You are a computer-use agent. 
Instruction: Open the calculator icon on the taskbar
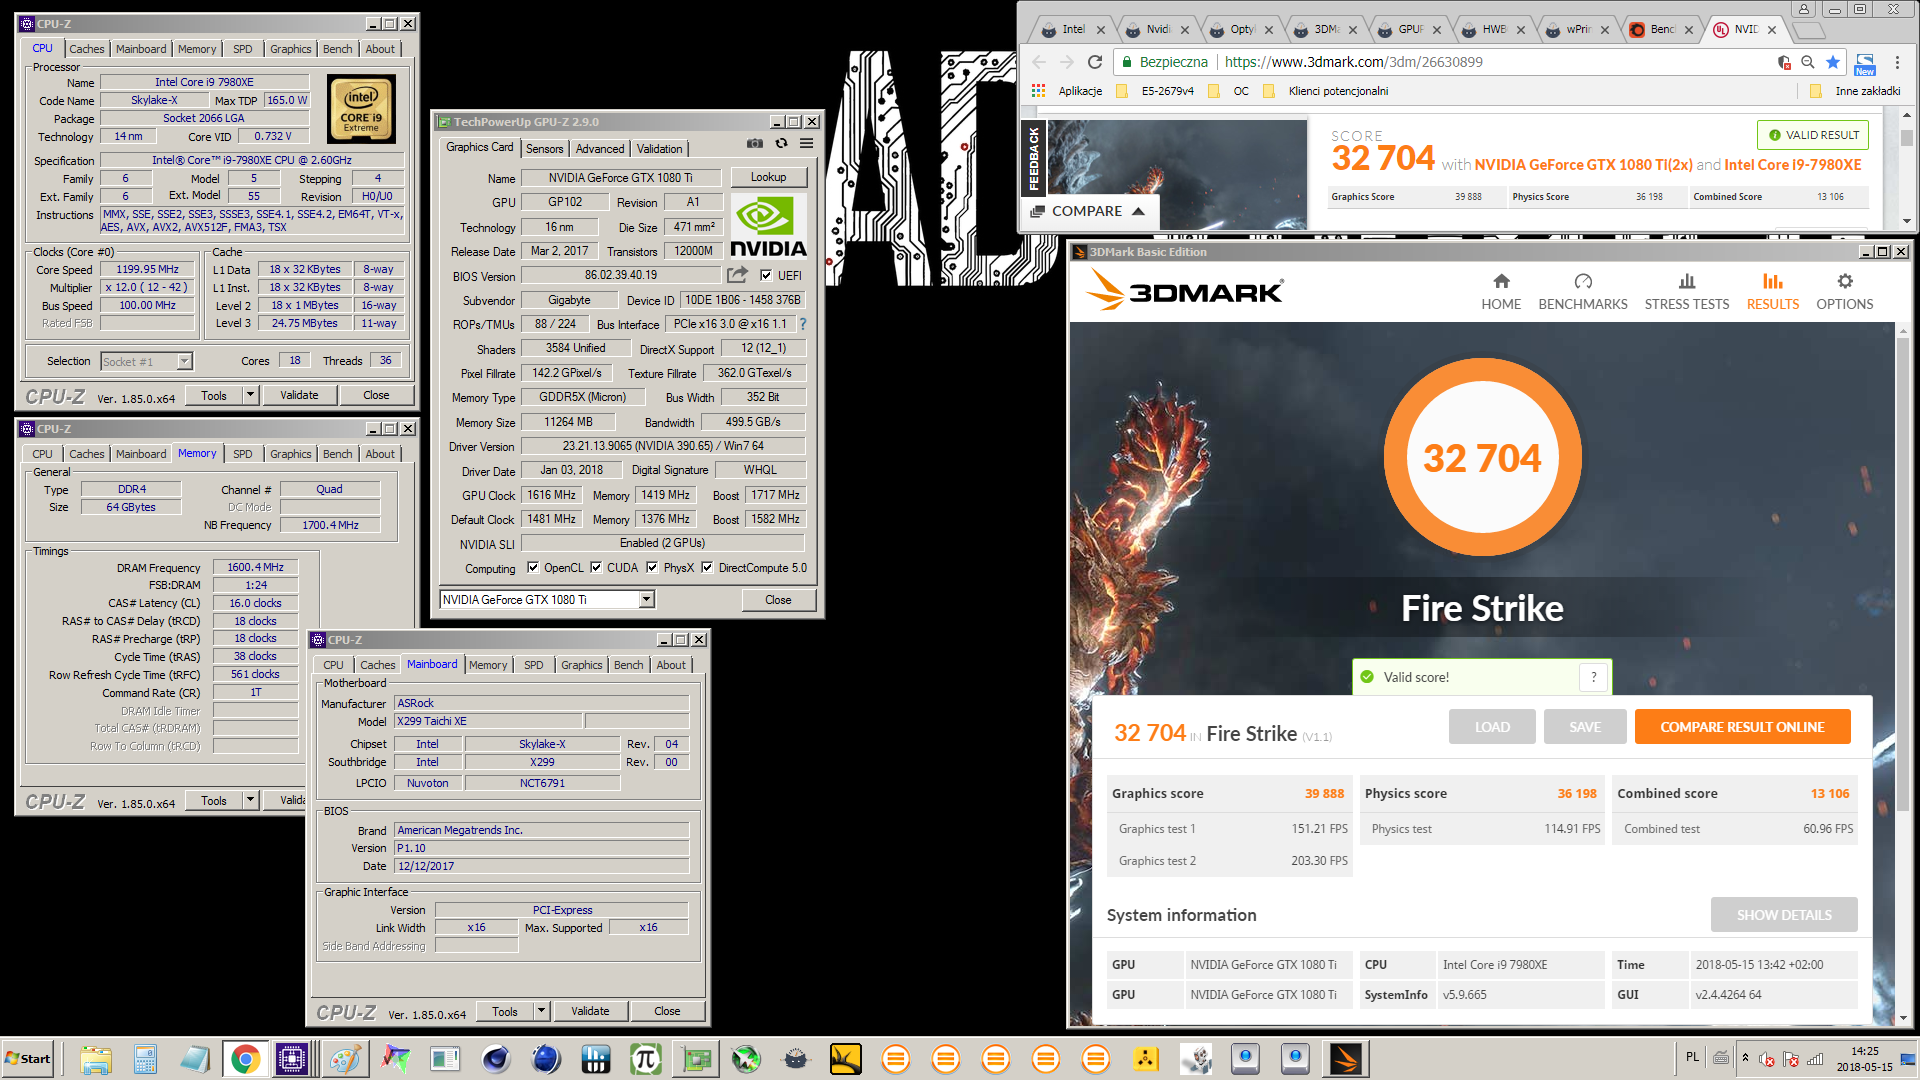tap(145, 1059)
